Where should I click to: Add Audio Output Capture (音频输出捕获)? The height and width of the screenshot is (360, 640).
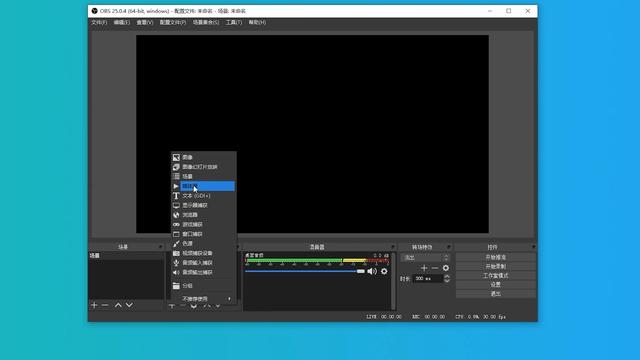point(203,272)
